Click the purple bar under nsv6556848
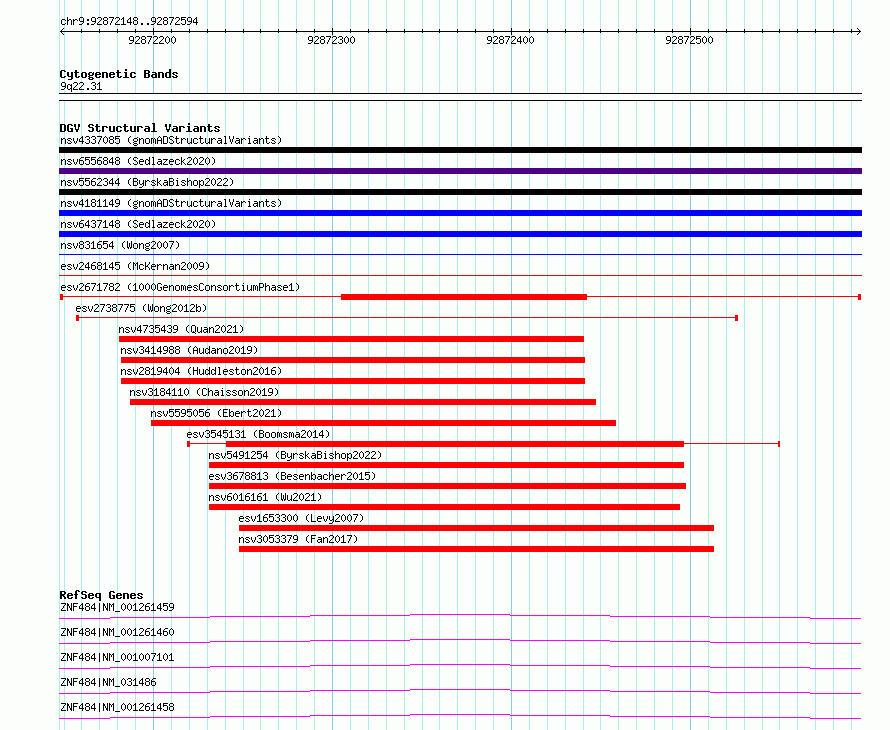 [460, 171]
